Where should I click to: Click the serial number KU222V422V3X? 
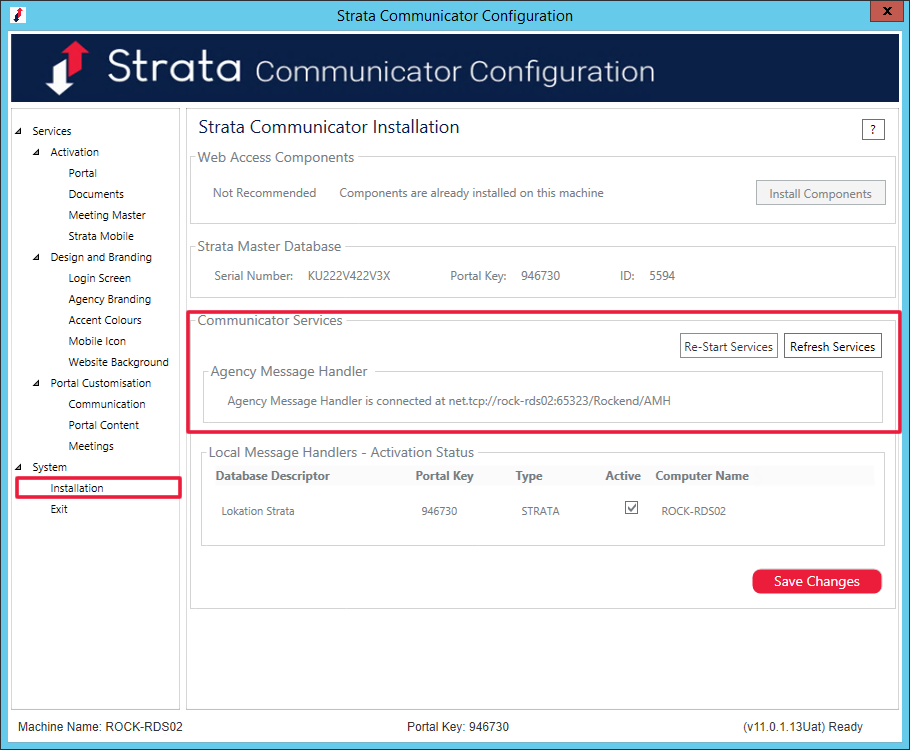pyautogui.click(x=349, y=276)
